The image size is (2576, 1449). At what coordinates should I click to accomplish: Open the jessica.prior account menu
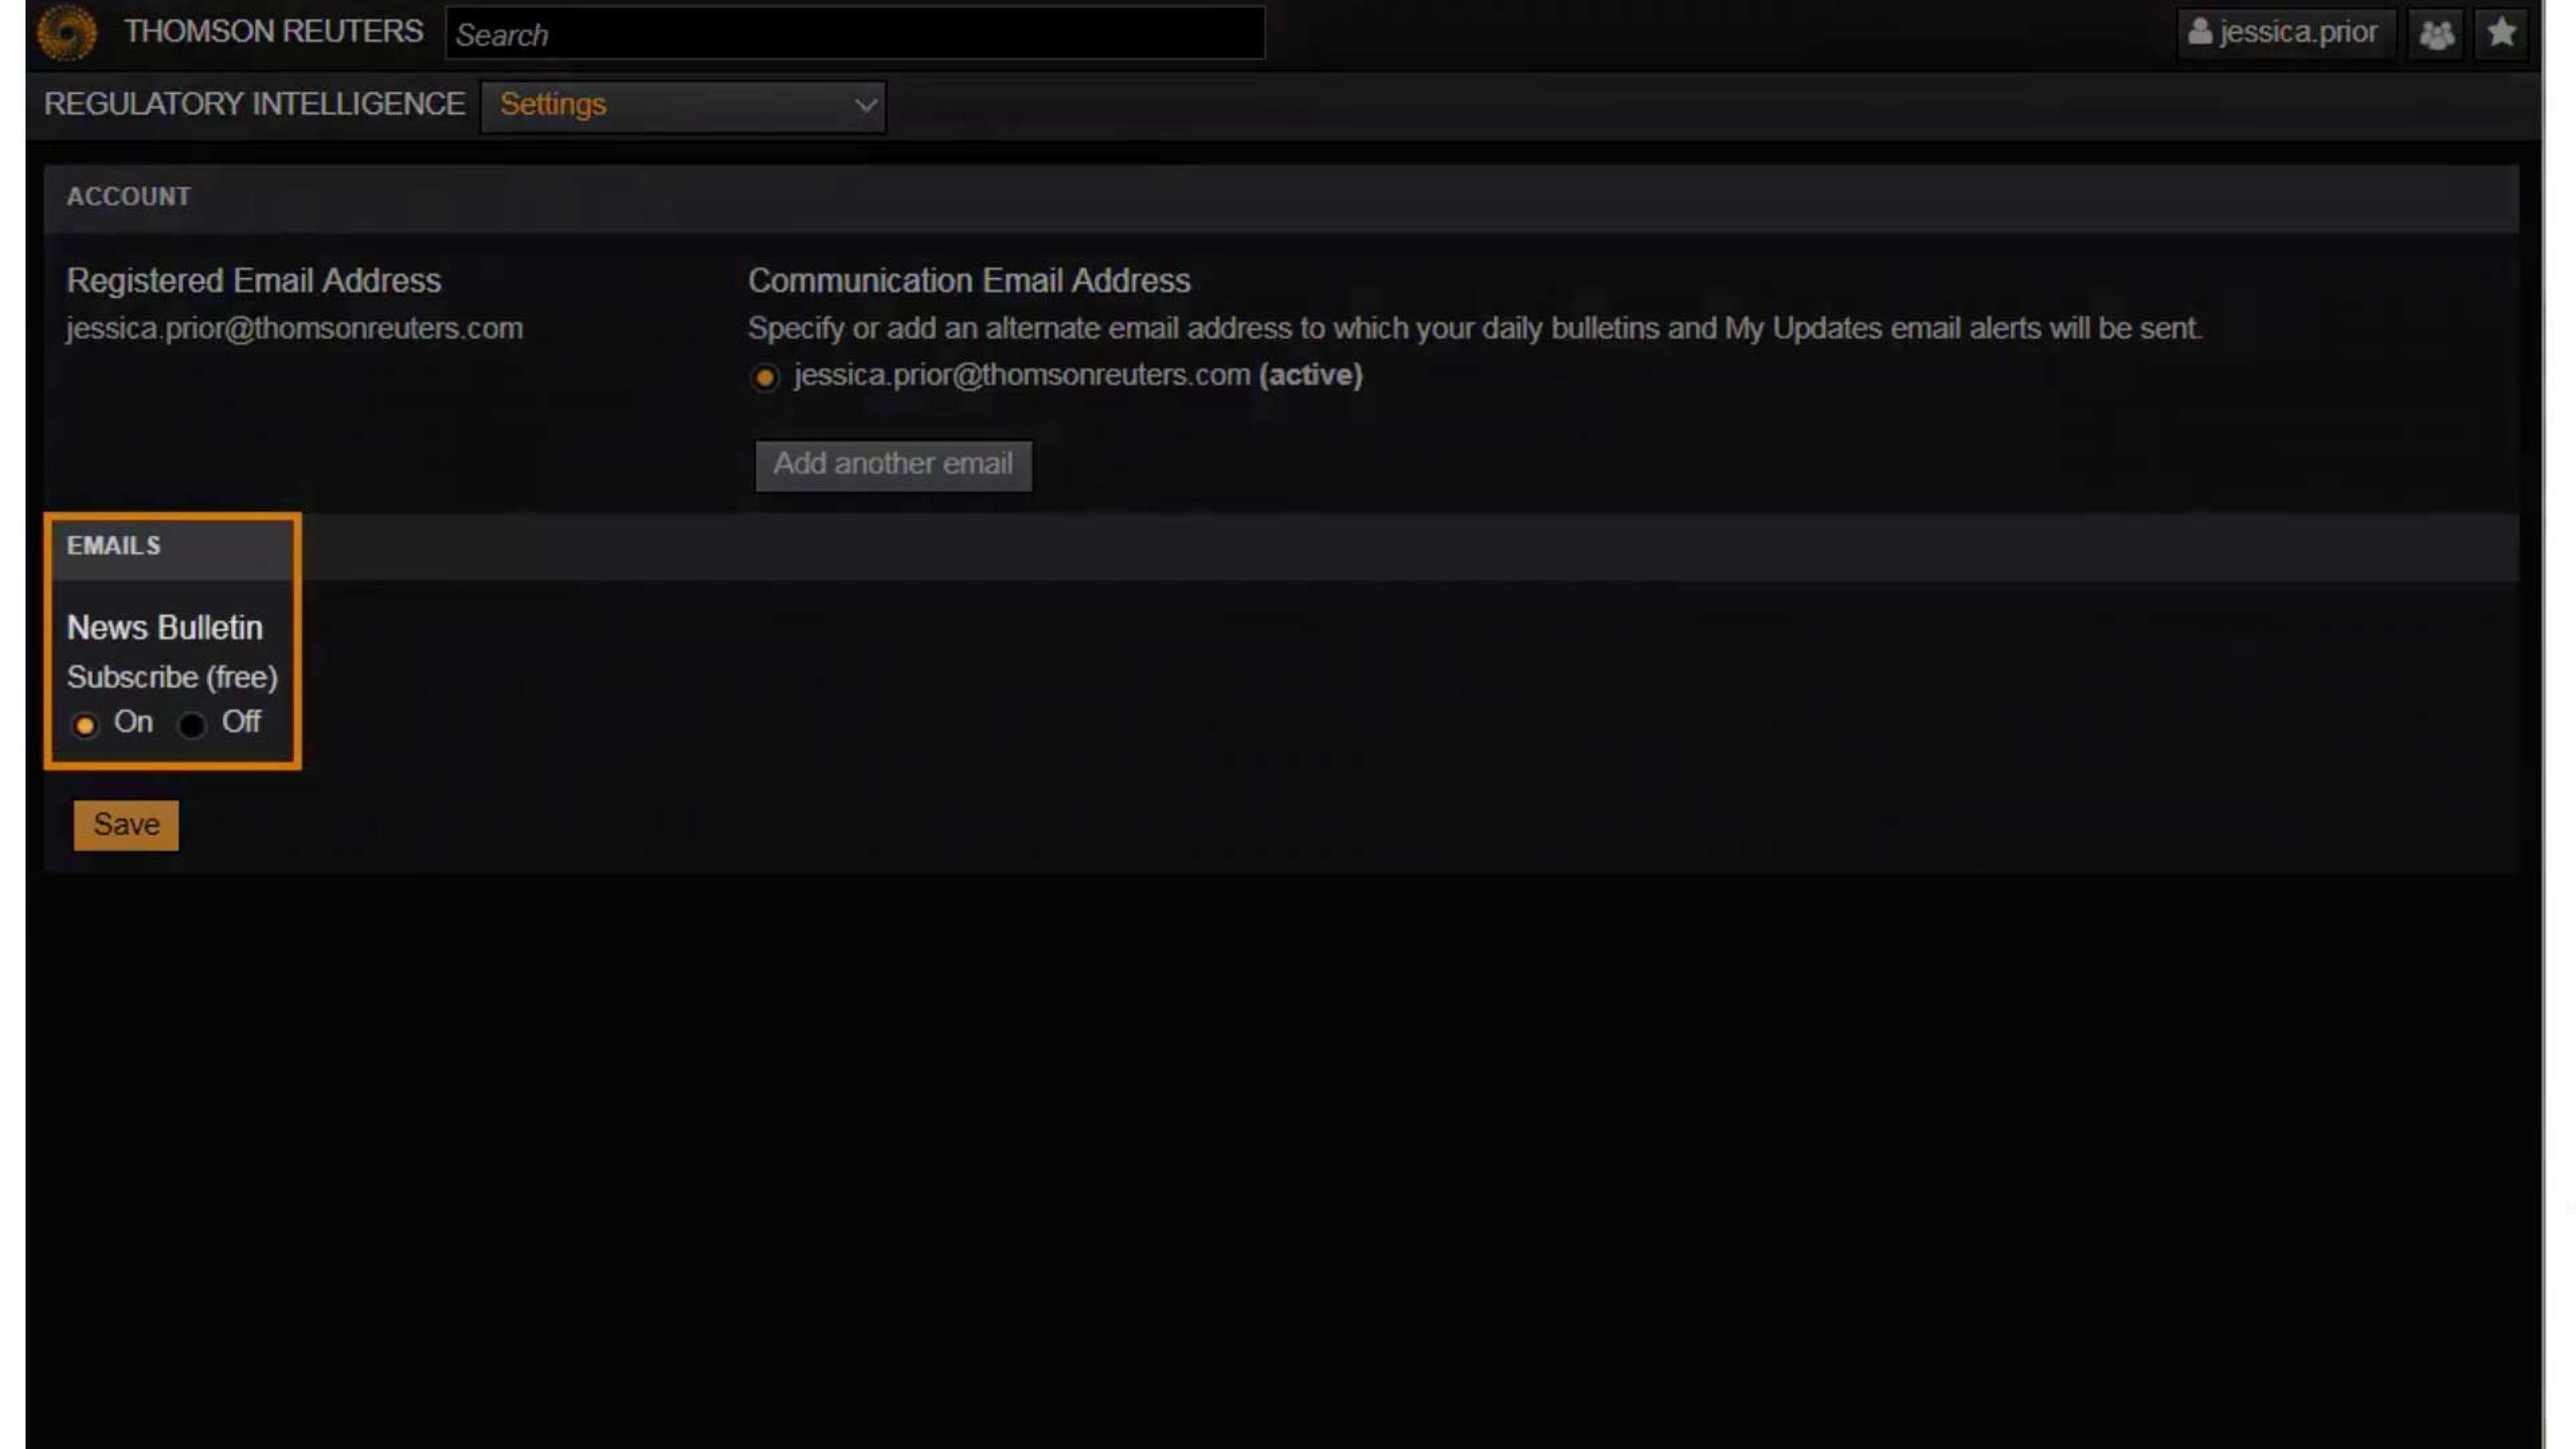(2285, 33)
